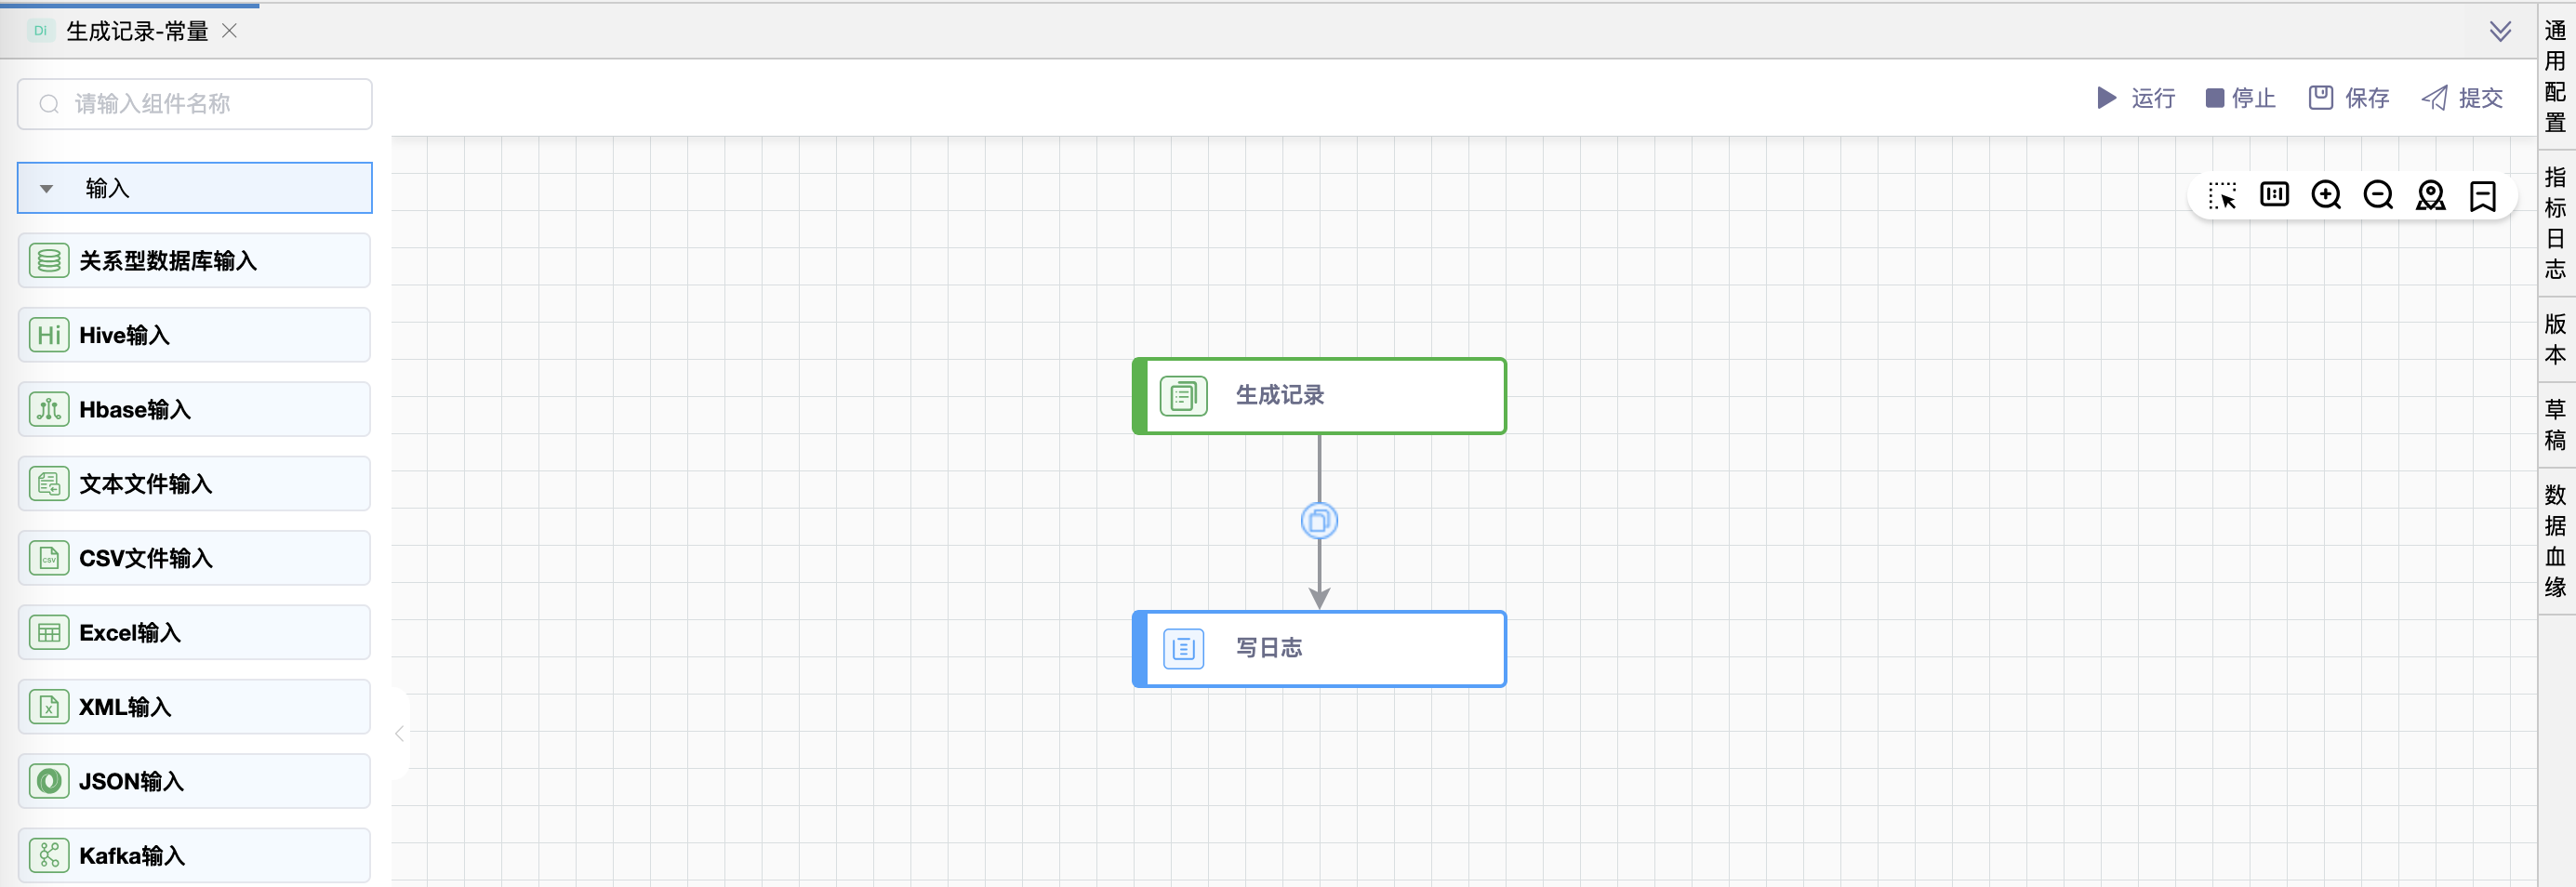Select the marquee selection tool on canvas toolbar
The height and width of the screenshot is (887, 2576).
[2224, 196]
